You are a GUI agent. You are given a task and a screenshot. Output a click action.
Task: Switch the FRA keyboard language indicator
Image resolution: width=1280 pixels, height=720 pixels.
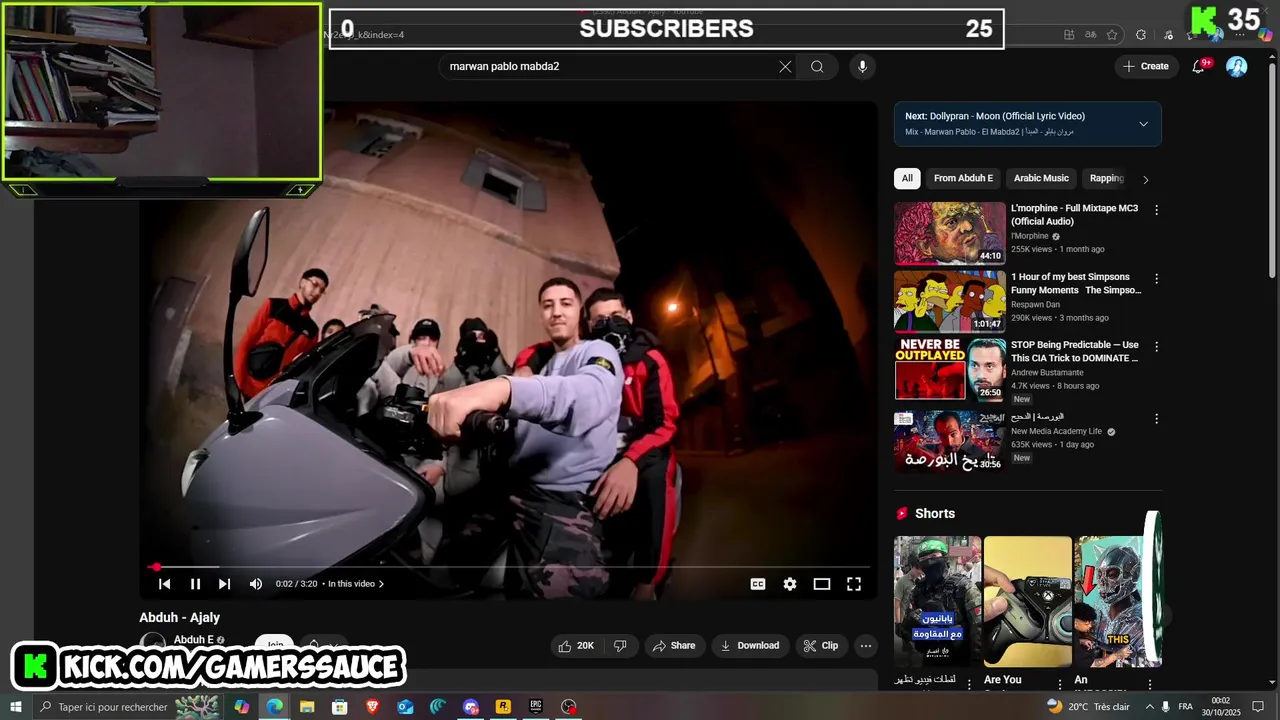[x=1186, y=707]
